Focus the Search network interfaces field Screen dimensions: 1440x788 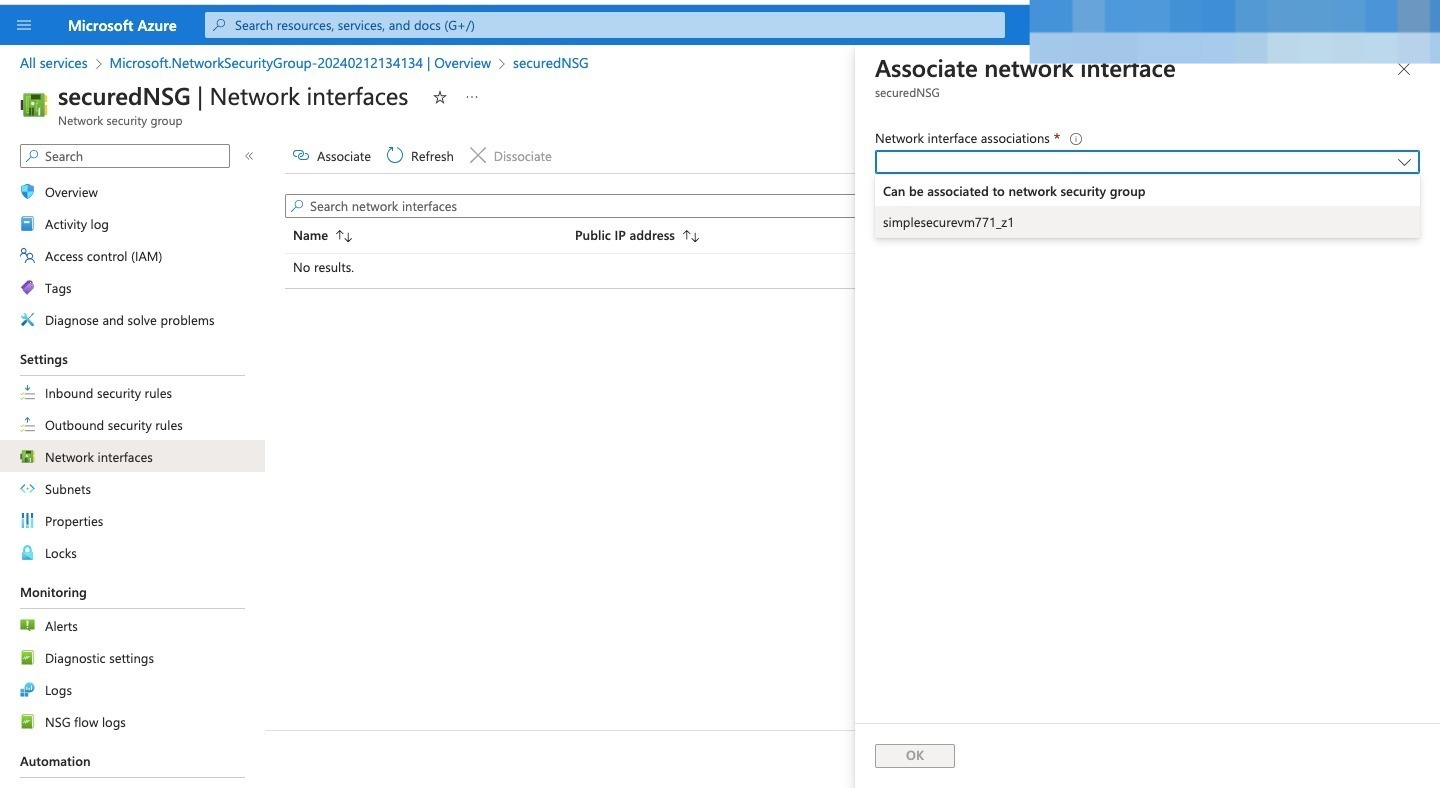(x=570, y=206)
